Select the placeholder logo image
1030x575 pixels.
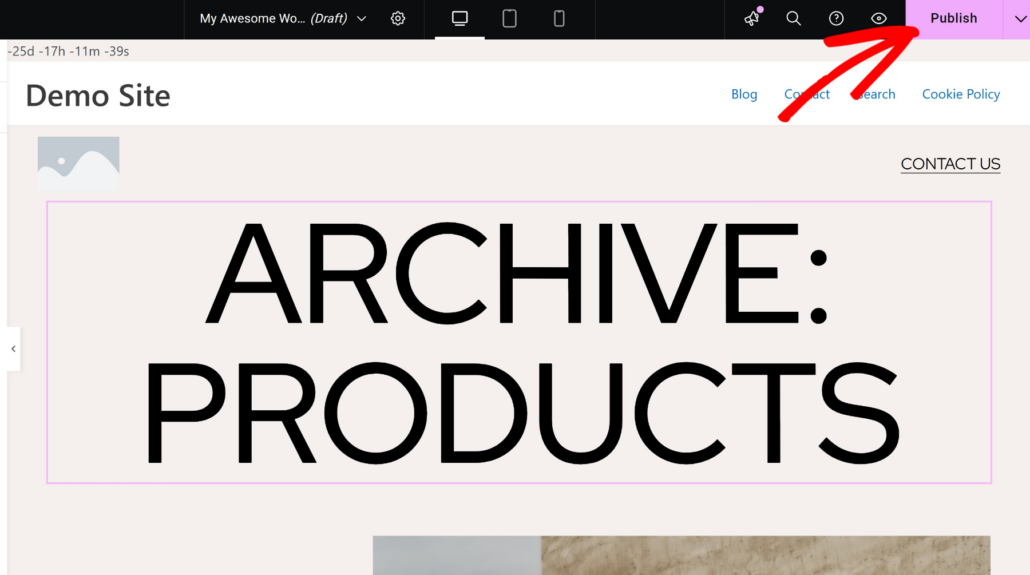[x=78, y=163]
